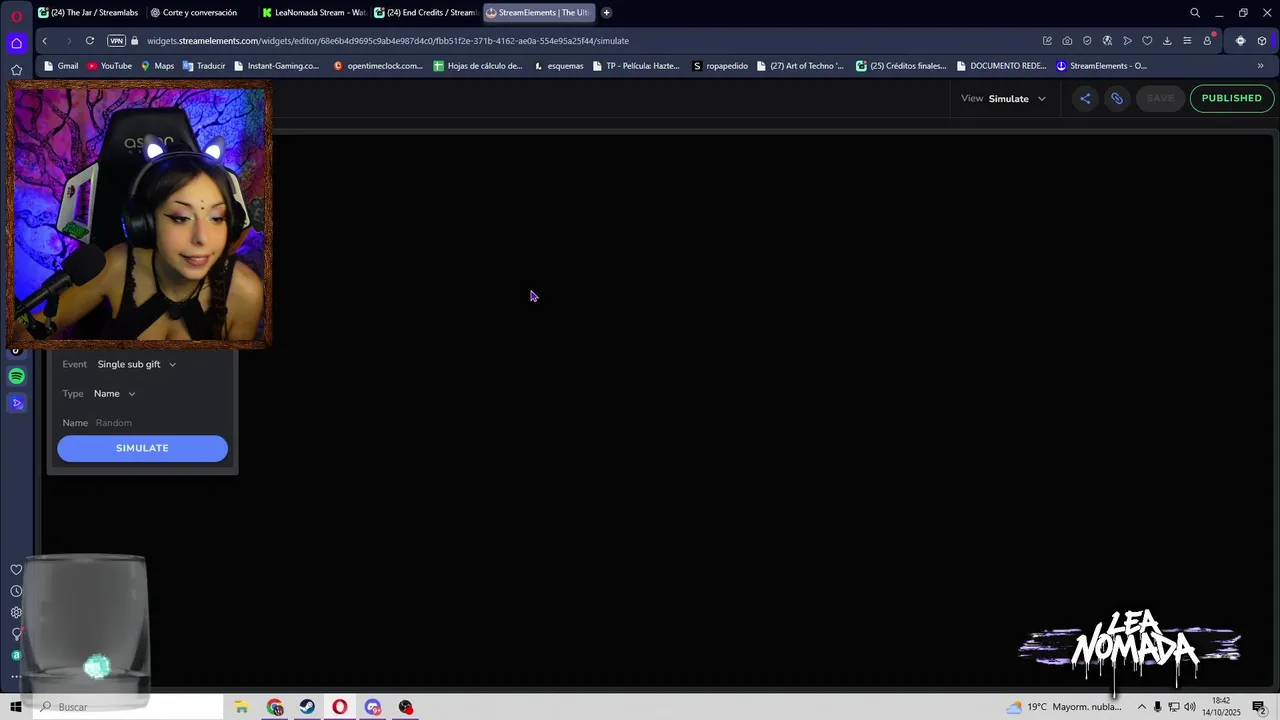
Task: Open the Event Single sub gift dropdown
Action: click(x=137, y=364)
